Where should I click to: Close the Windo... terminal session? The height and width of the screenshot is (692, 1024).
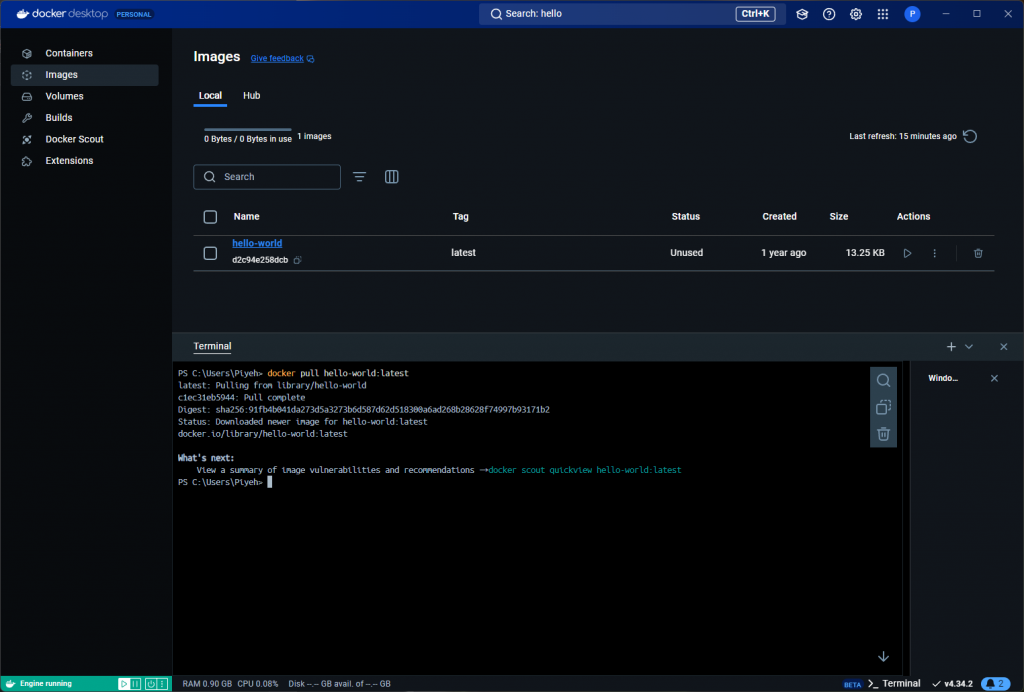994,378
